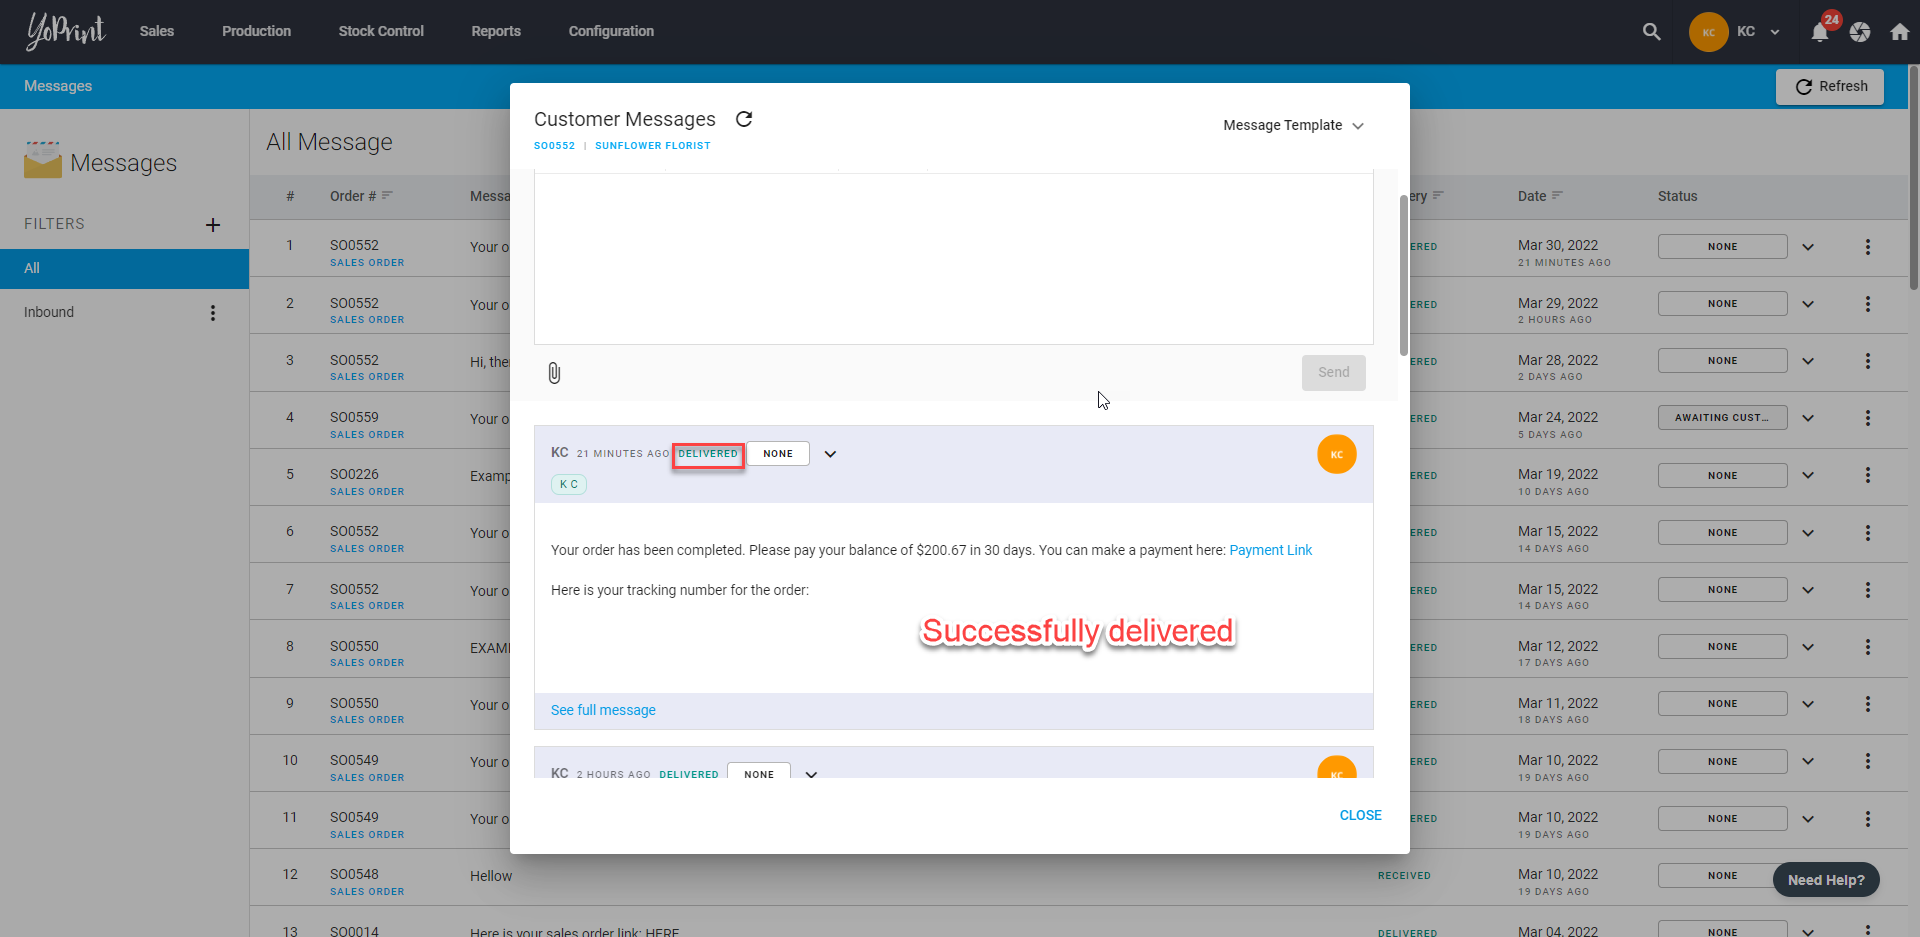The width and height of the screenshot is (1920, 937).
Task: Click the page vertical scrollbar
Action: click(x=1914, y=178)
